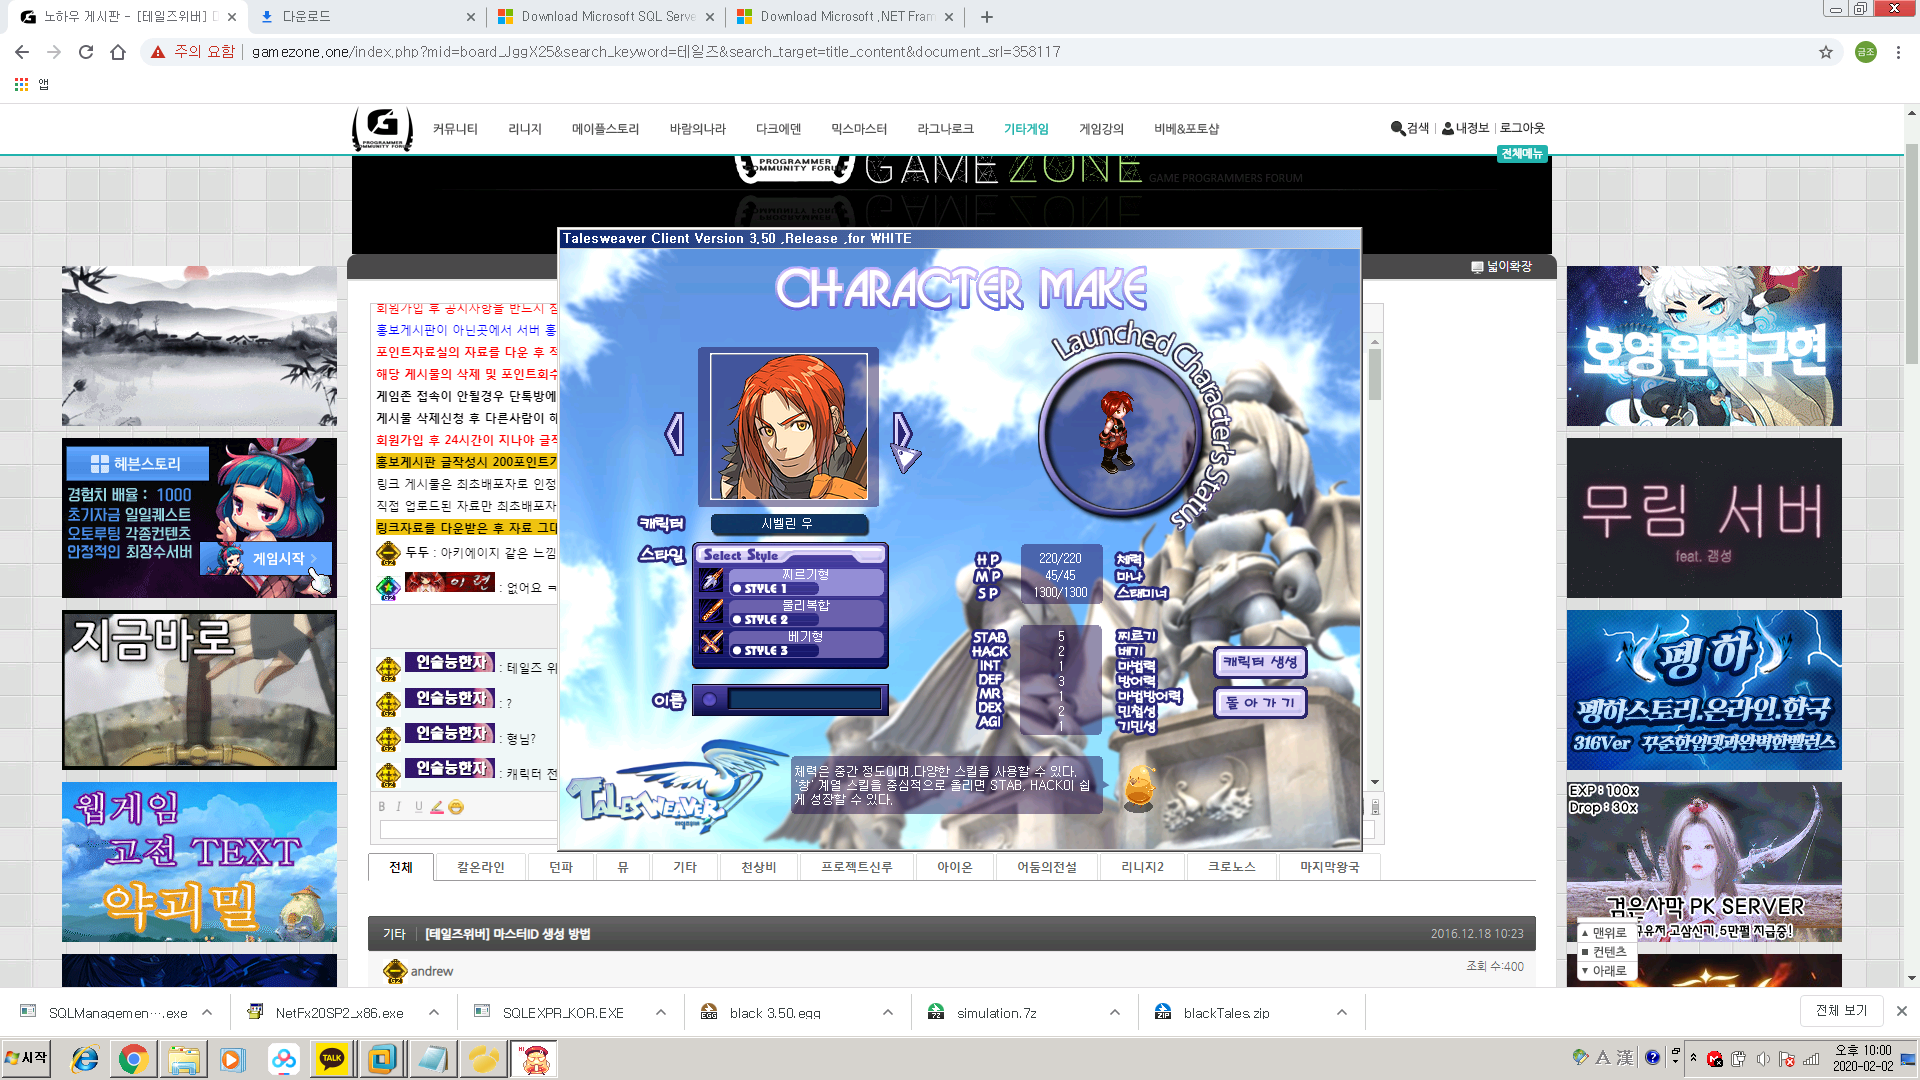Click the browser back arrow
Viewport: 1920px width, 1080px height.
22,52
